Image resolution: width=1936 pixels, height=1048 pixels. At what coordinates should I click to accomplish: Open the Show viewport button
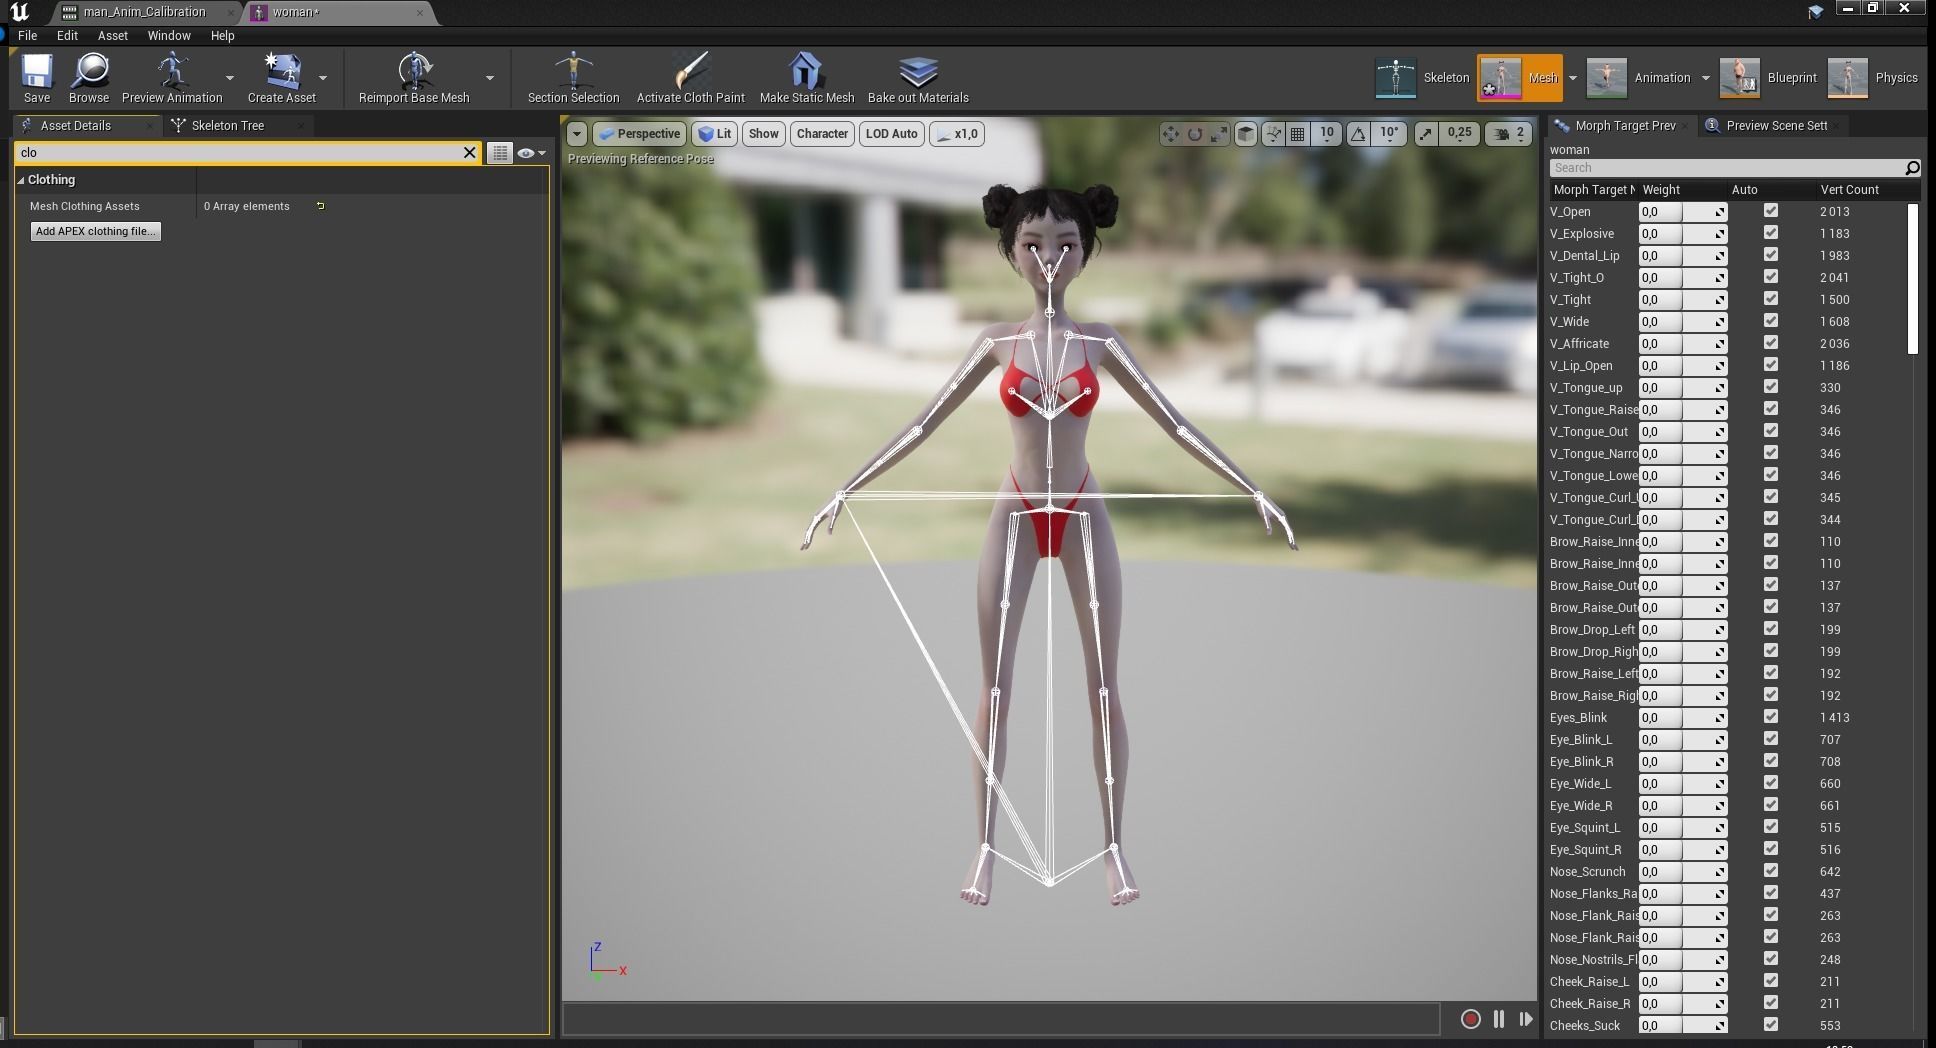pos(763,134)
